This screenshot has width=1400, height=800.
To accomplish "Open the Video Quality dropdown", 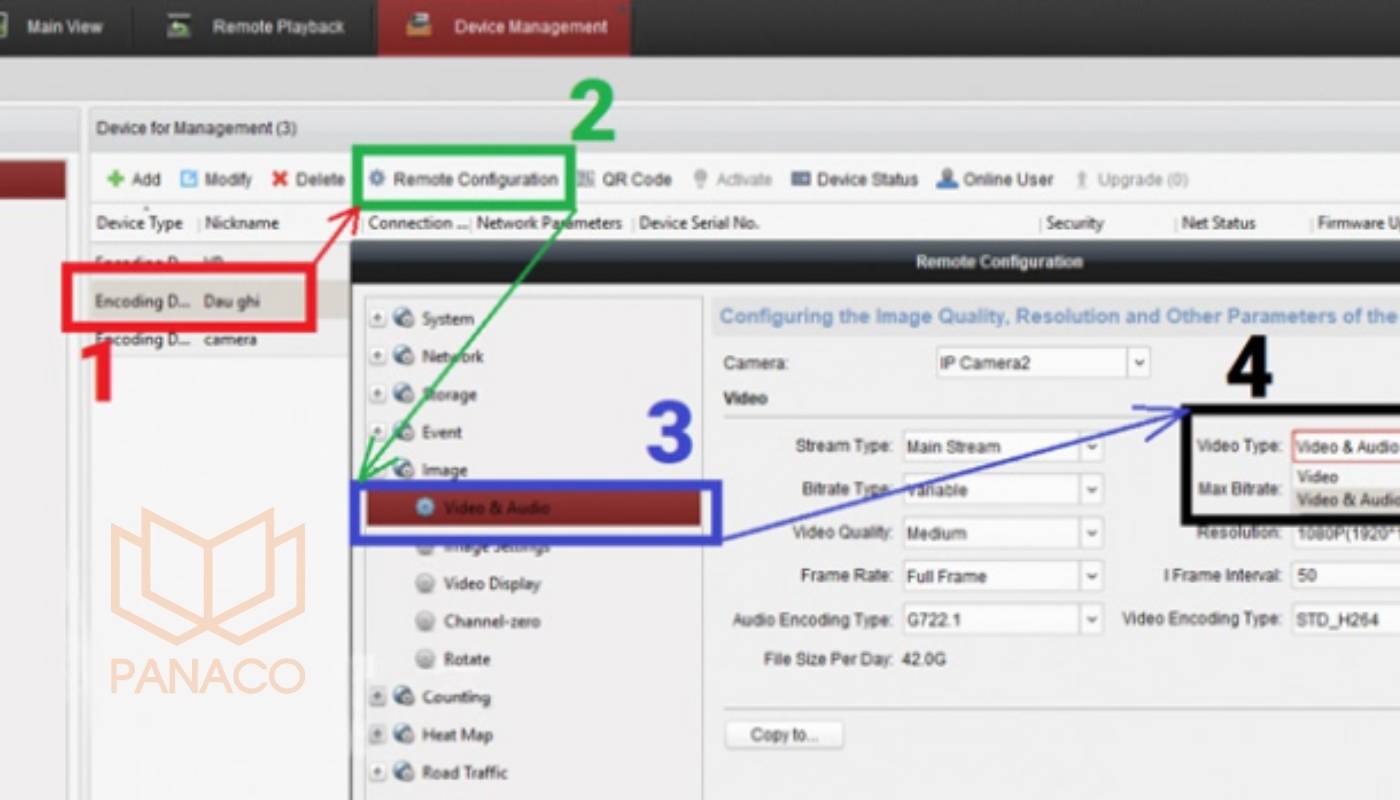I will (x=1091, y=533).
